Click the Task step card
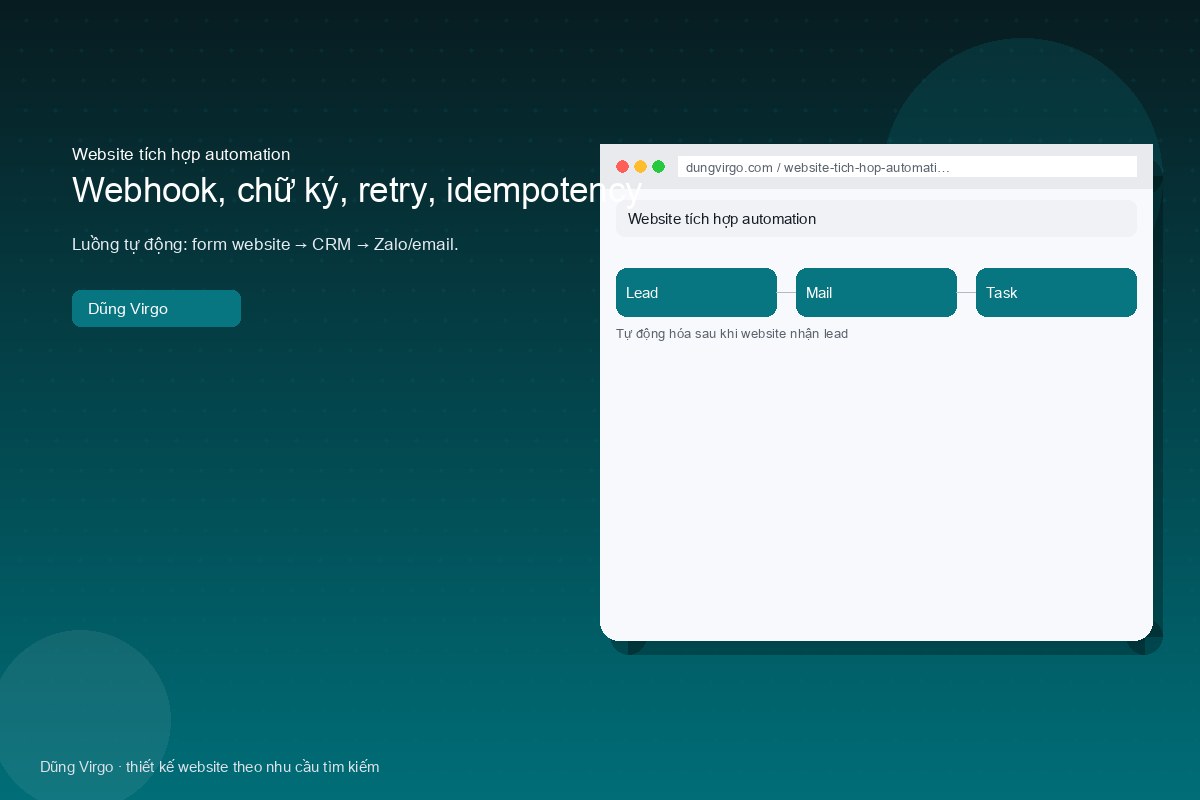Image resolution: width=1200 pixels, height=800 pixels. 1056,292
